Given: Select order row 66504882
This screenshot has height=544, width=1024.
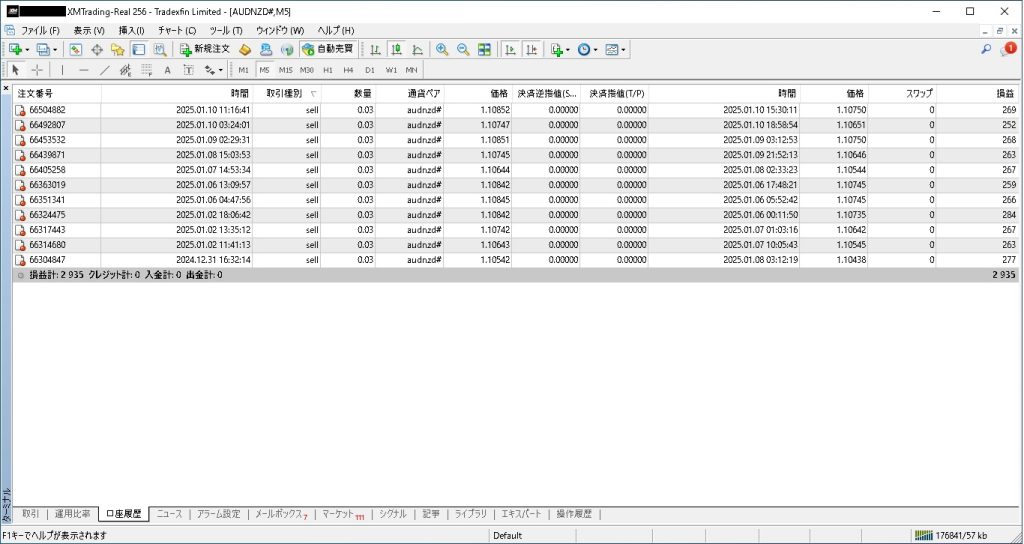Looking at the screenshot, I should tap(47, 110).
